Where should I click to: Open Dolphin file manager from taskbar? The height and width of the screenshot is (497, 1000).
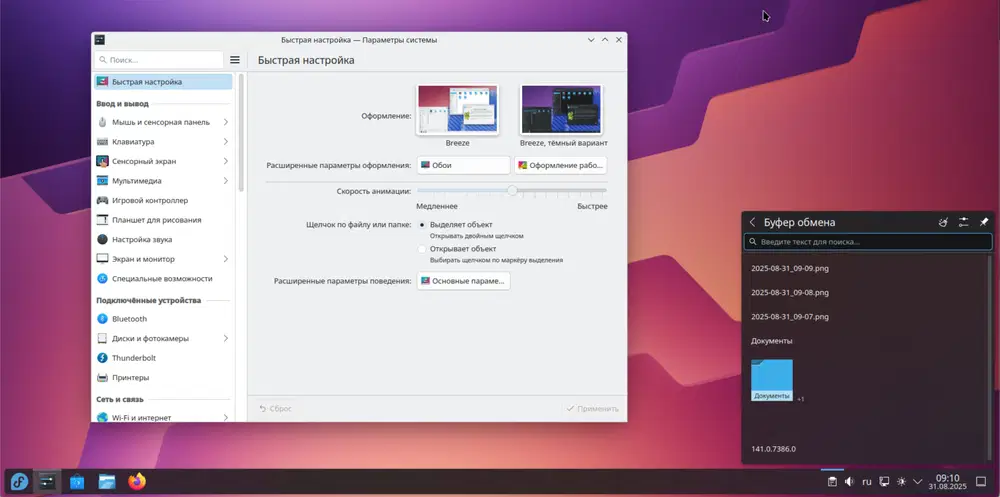click(107, 481)
